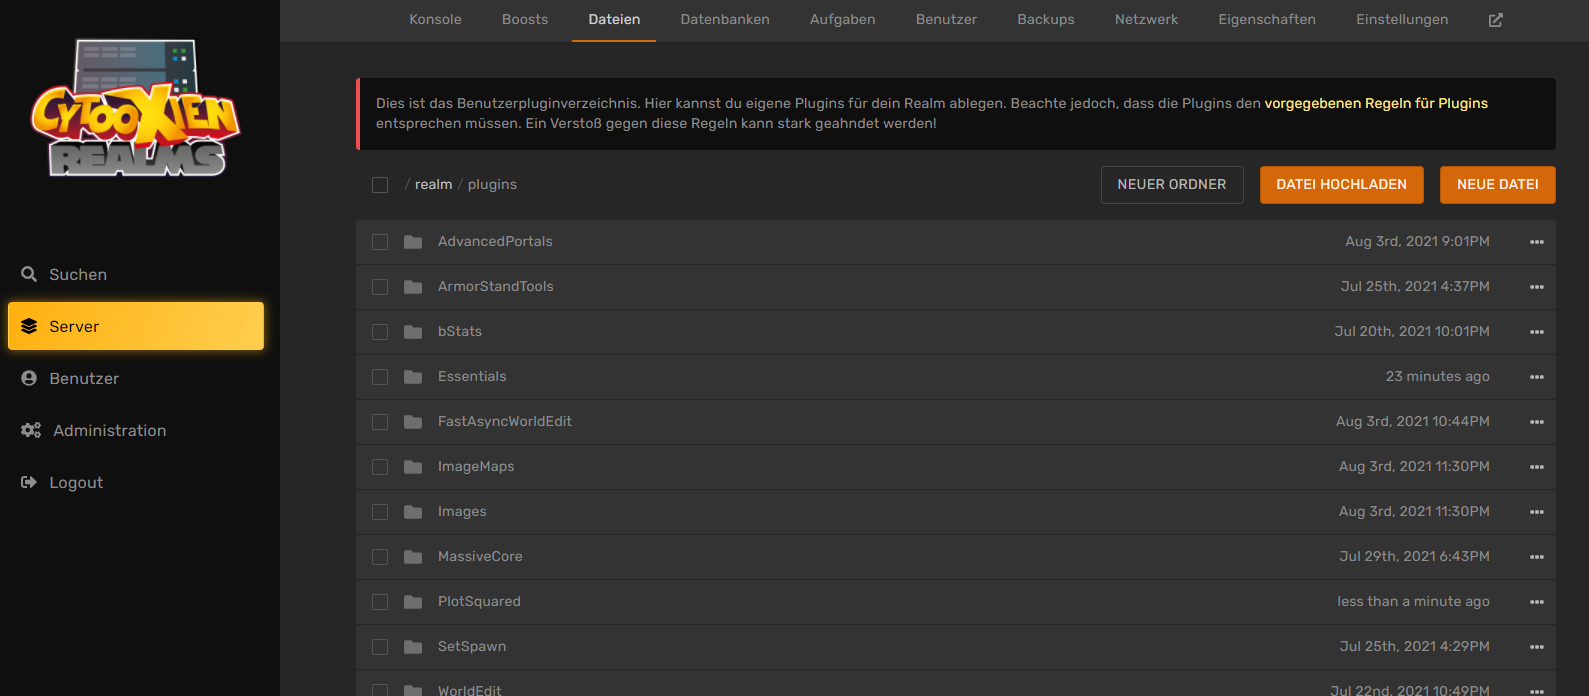The image size is (1589, 696).
Task: Open the Einstellungen tab
Action: coord(1402,20)
